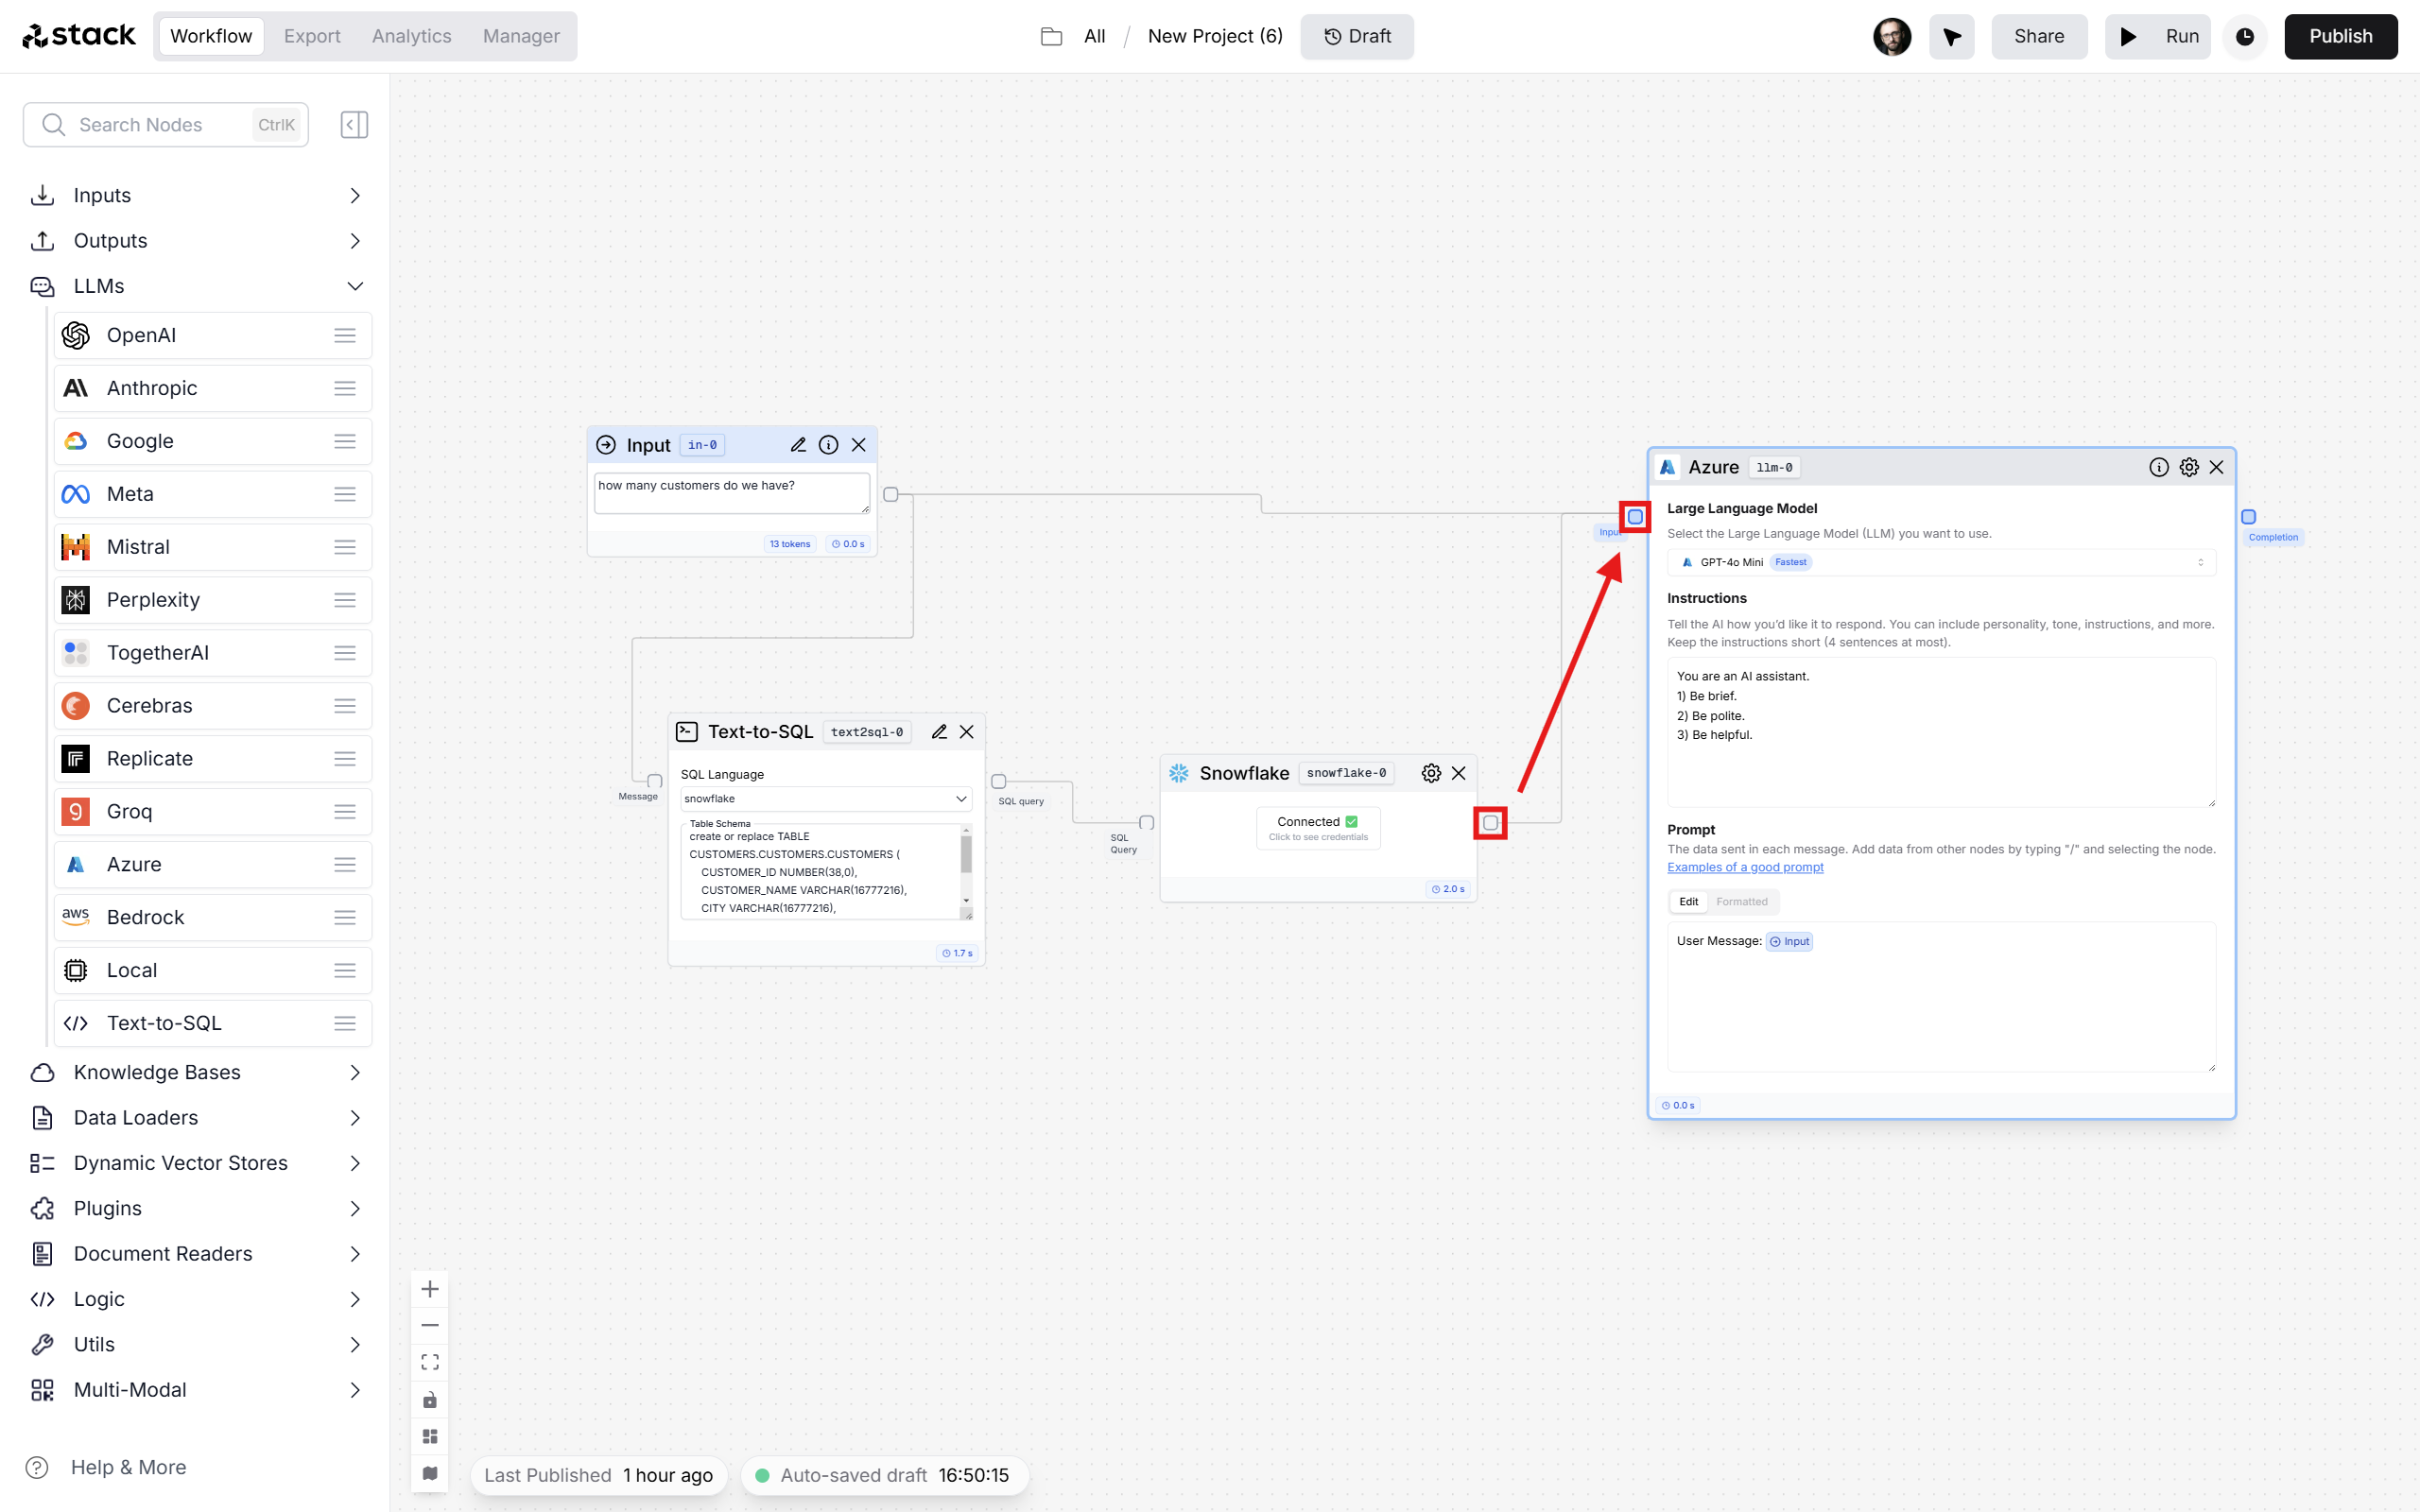Click the Publish button

click(x=2340, y=35)
